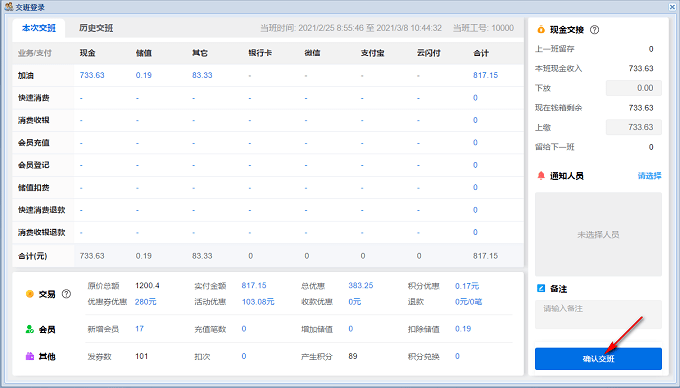
Task: Click the 当班时间 date range text
Action: [351, 28]
